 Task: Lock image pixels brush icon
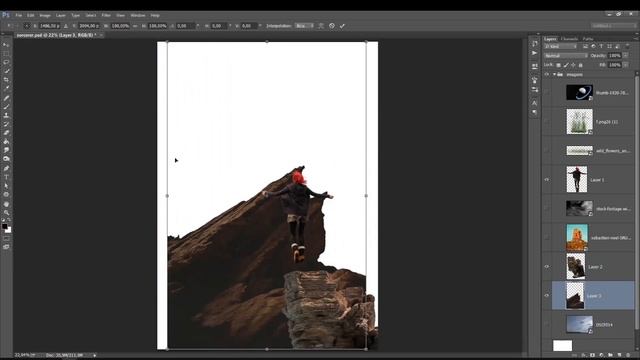pos(566,65)
